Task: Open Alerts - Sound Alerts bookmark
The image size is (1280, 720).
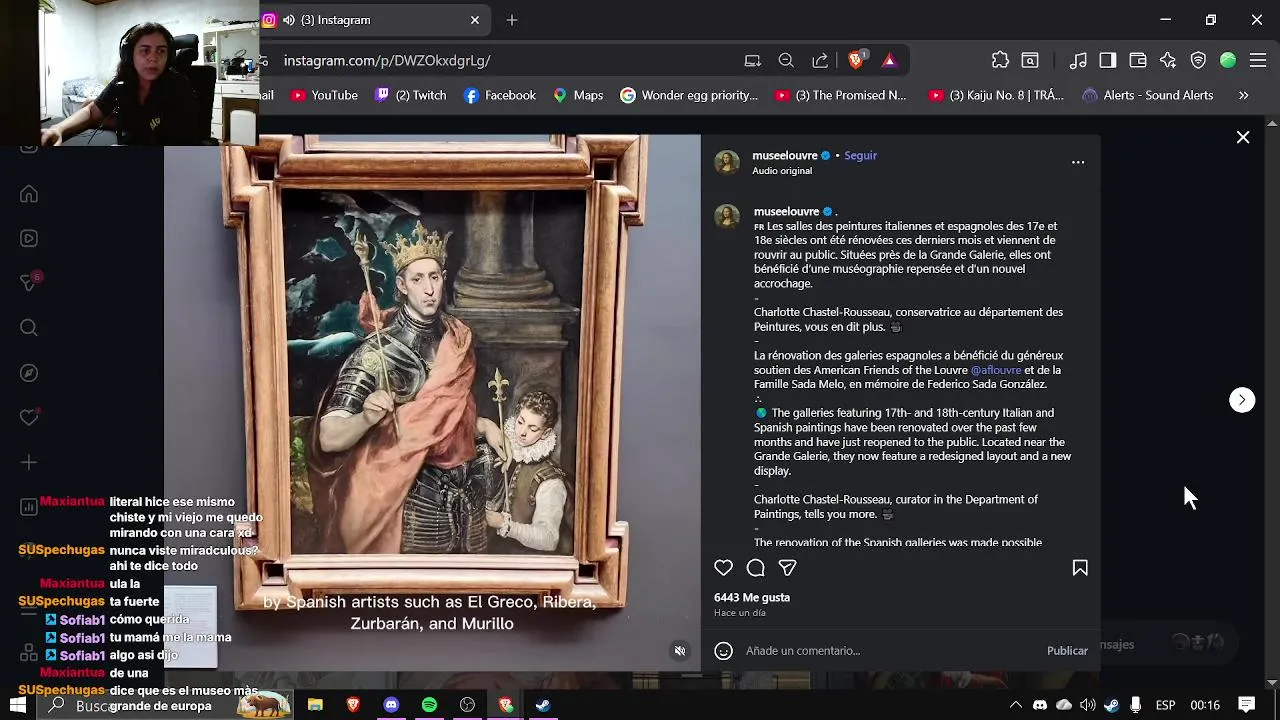Action: coord(1148,96)
